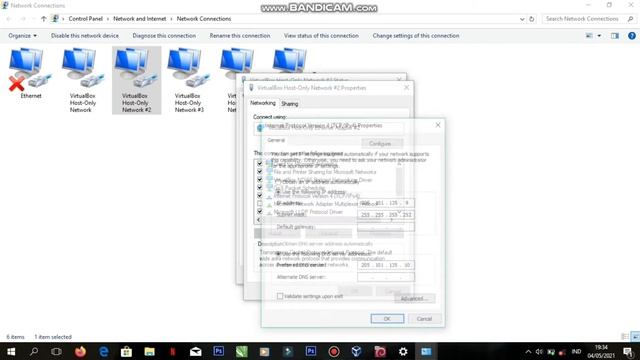
Task: Open taskbar search magnifier
Action: tap(34, 351)
